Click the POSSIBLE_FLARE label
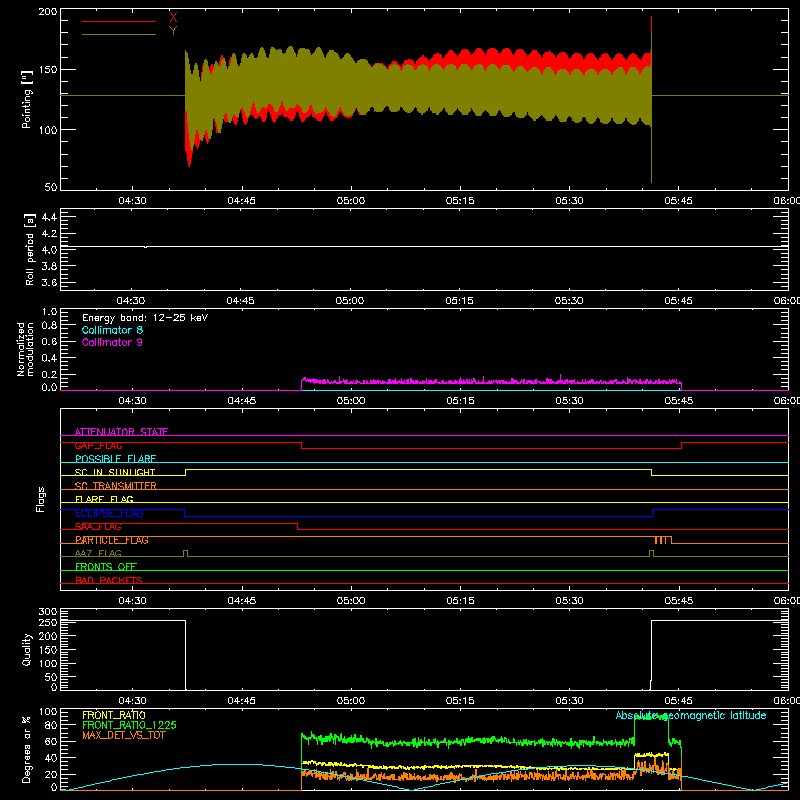800x800 pixels. tap(115, 459)
